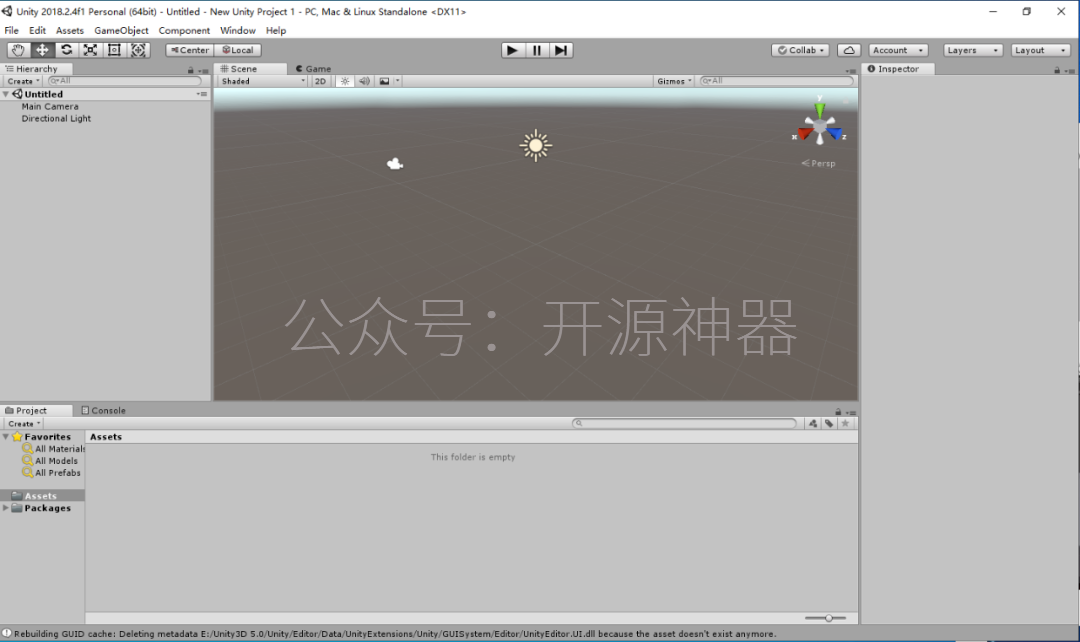Screen dimensions: 1080x642
Task: Click Search by Label tag icon
Action: point(829,424)
